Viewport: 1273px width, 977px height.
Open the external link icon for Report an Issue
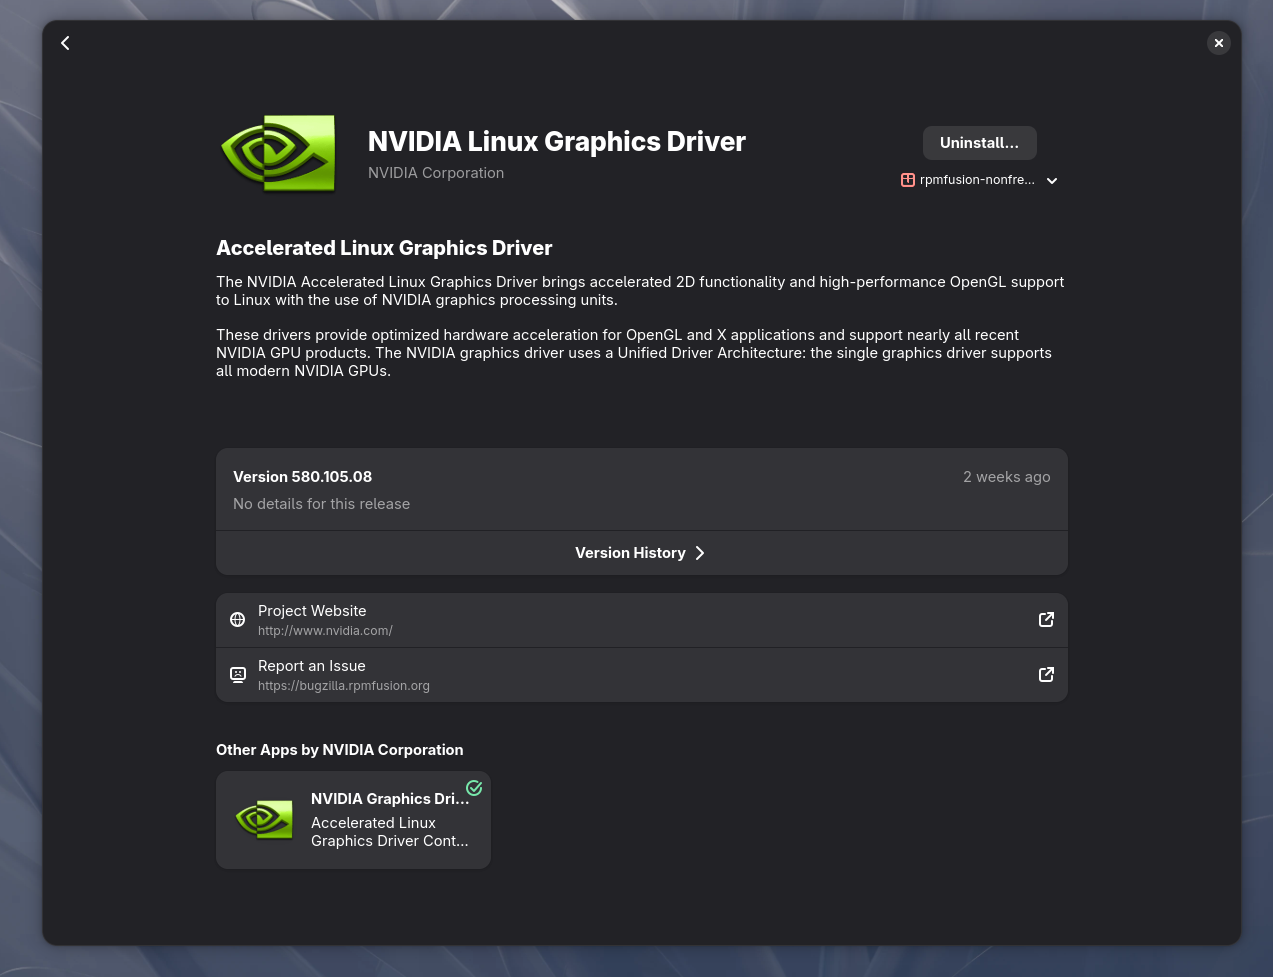pyautogui.click(x=1046, y=675)
